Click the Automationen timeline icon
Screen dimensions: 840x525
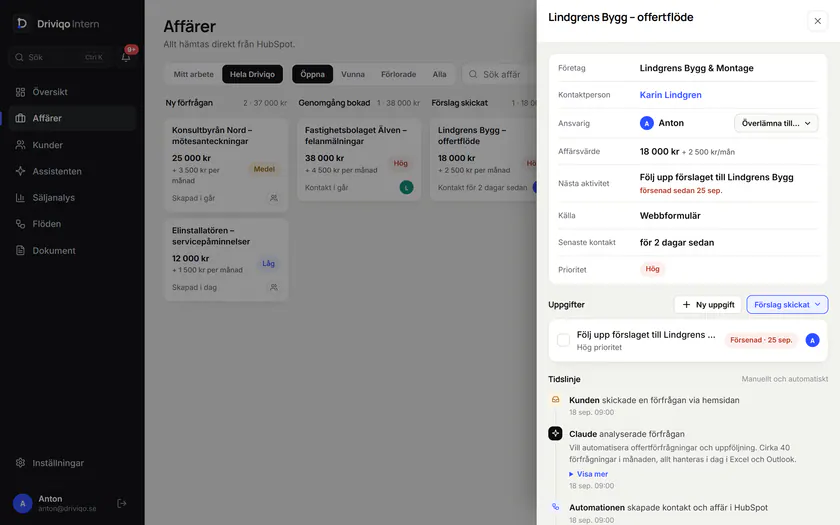[556, 507]
